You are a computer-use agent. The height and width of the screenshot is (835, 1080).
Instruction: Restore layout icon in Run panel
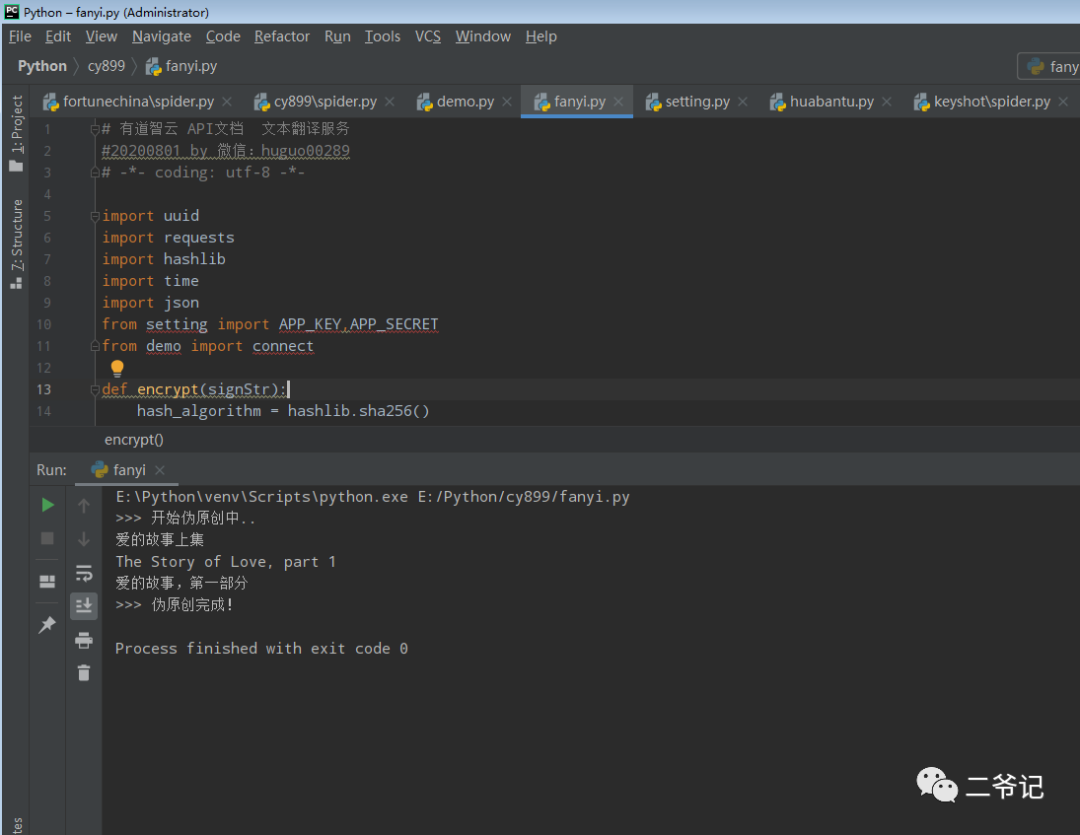tap(48, 581)
